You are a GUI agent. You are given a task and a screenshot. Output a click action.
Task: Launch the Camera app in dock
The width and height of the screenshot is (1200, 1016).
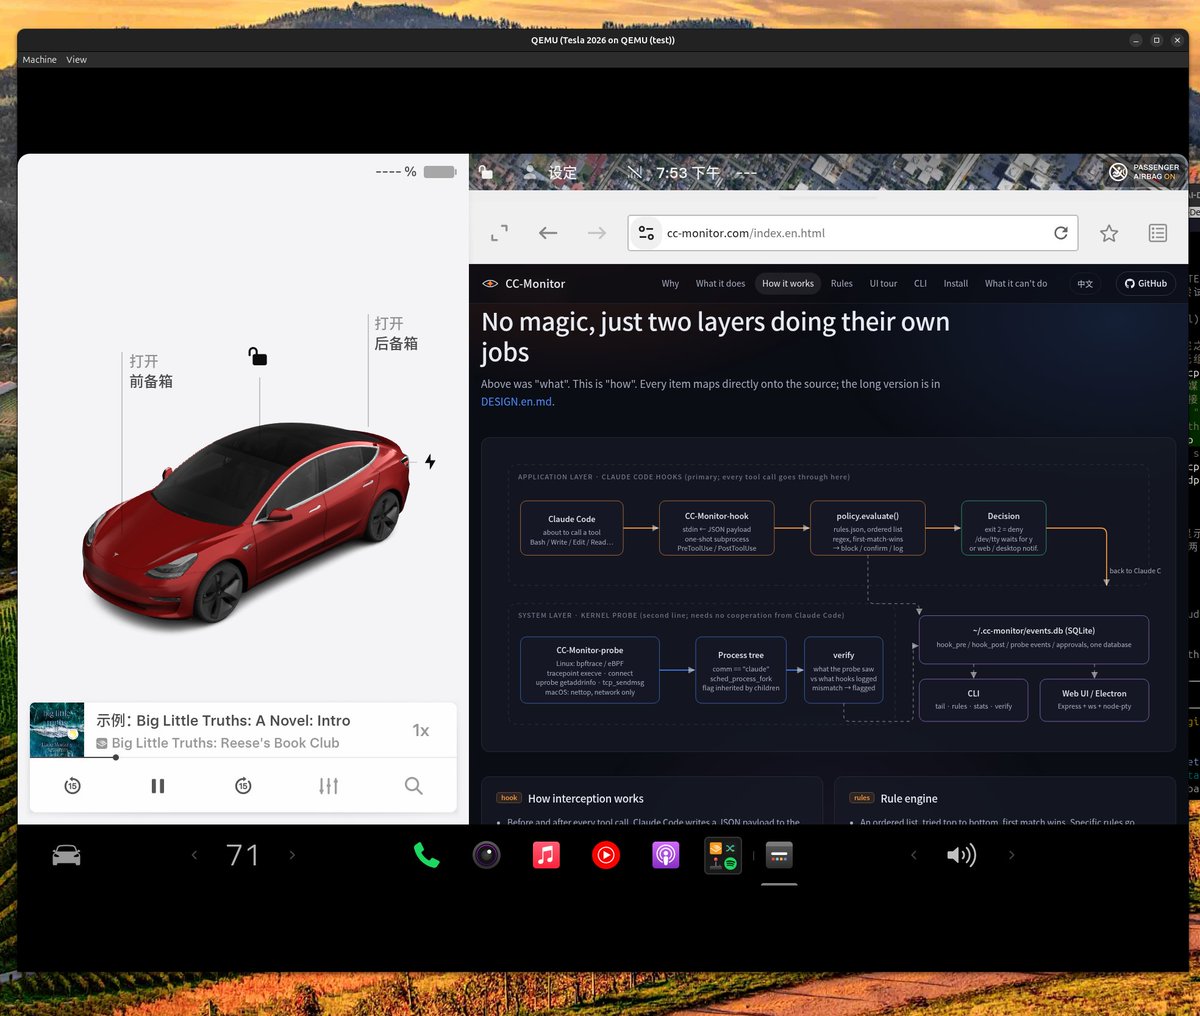pos(487,855)
